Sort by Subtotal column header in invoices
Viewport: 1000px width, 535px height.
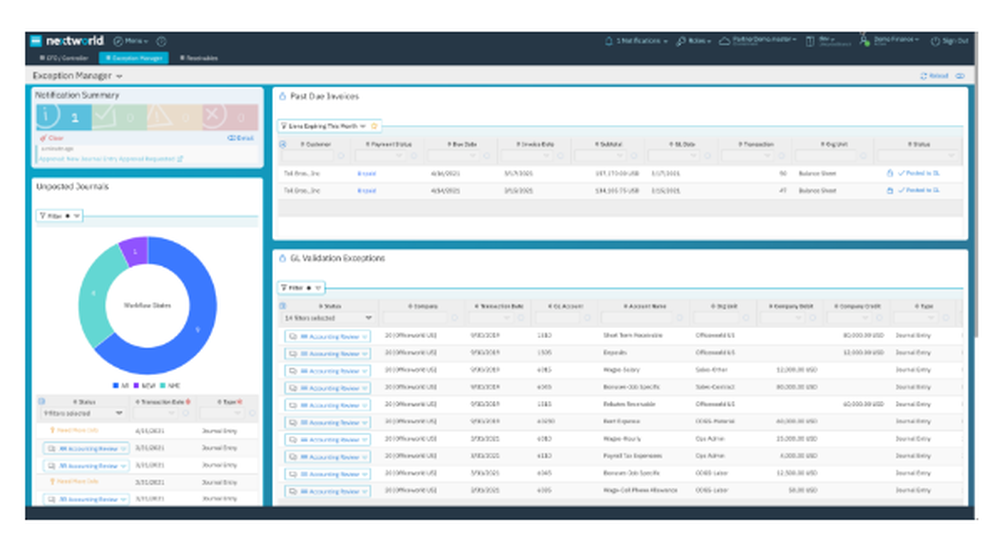(x=608, y=145)
